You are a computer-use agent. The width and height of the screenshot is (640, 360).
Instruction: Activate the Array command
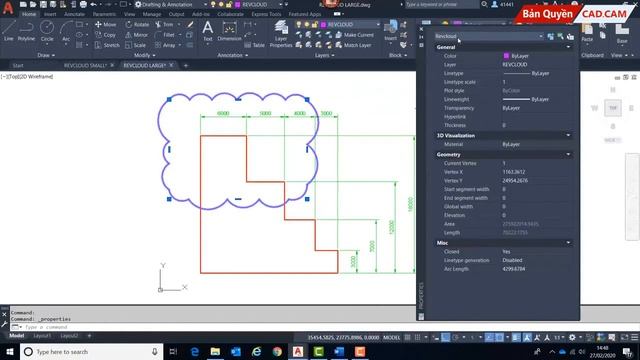click(165, 45)
